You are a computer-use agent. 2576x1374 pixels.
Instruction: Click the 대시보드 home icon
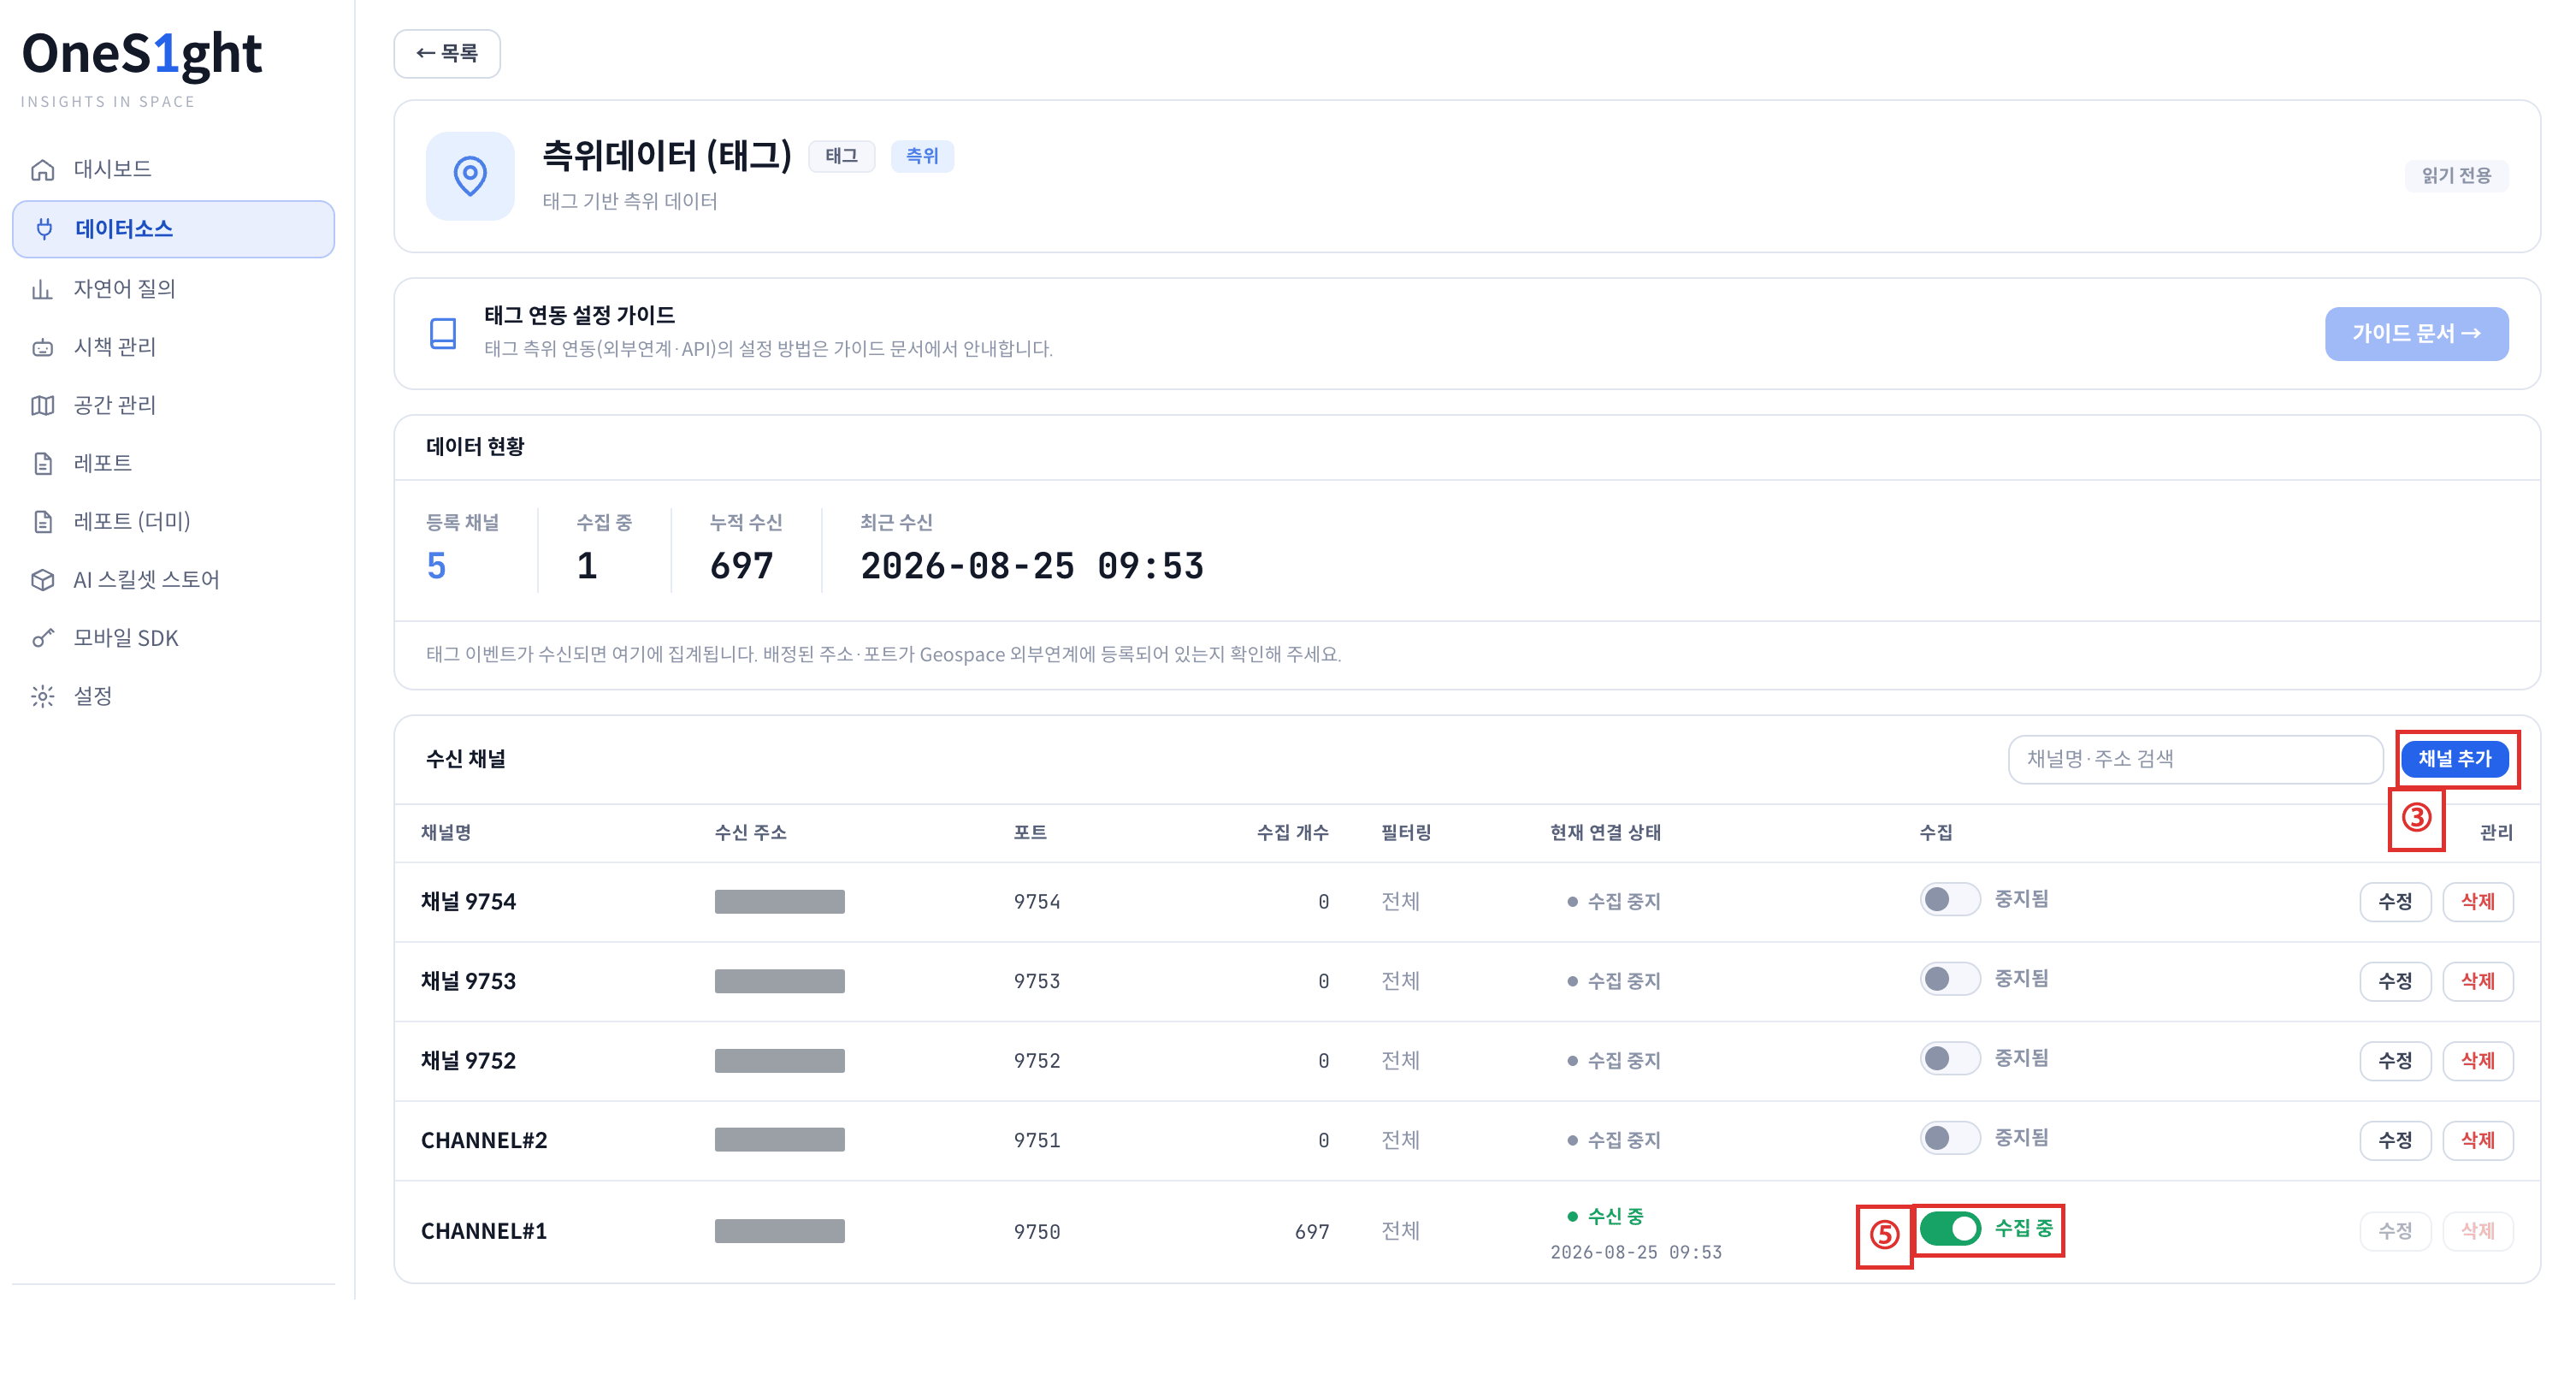tap(42, 170)
